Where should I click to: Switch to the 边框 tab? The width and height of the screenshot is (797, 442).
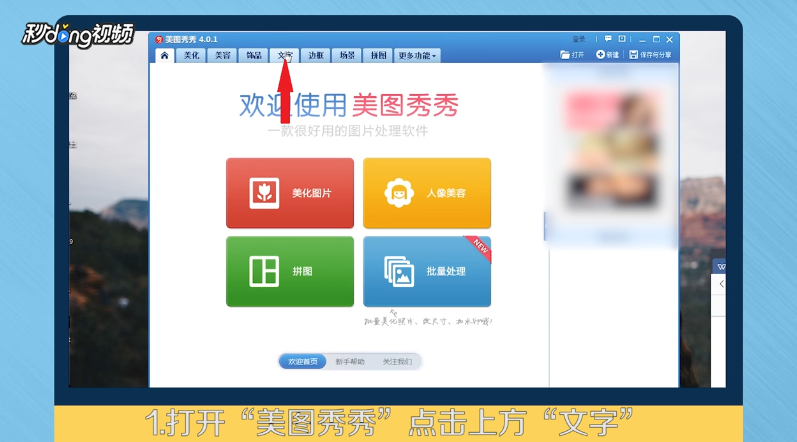(x=316, y=55)
